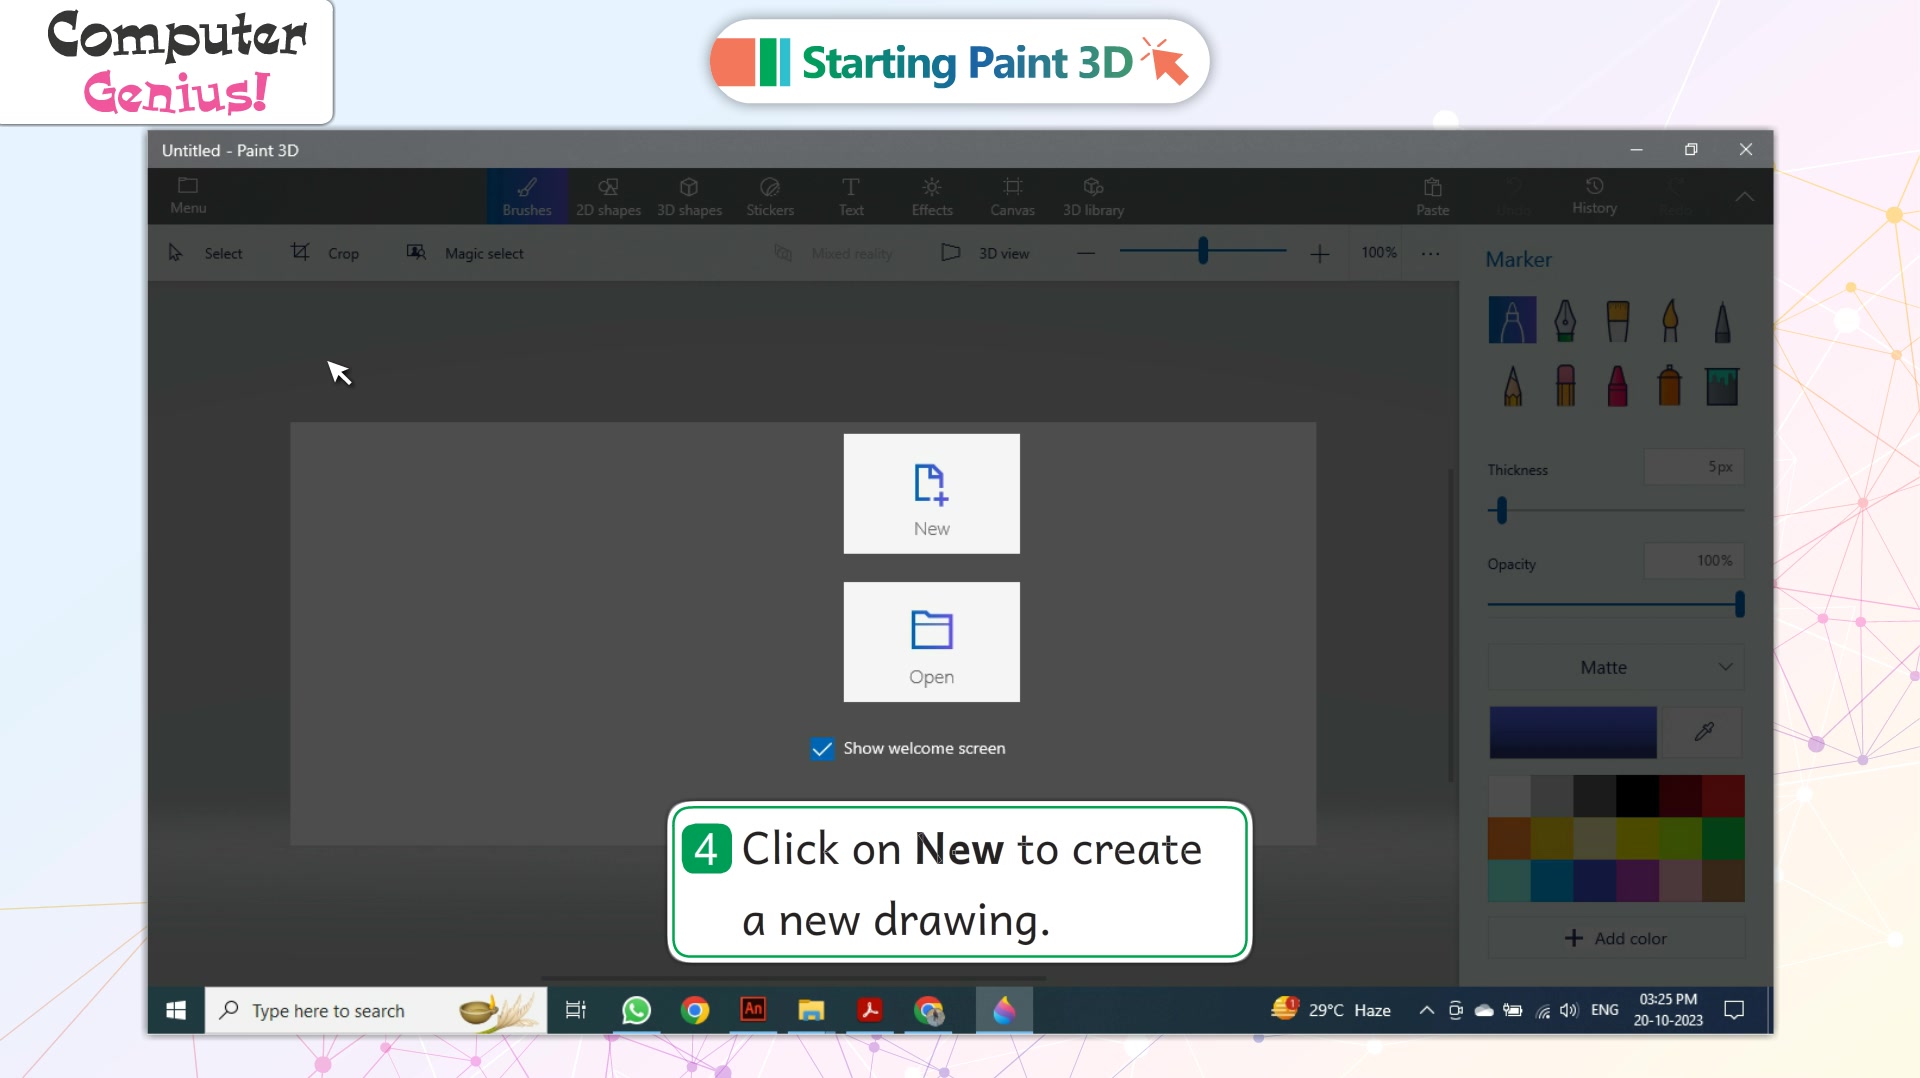
Task: Show hidden system tray icons
Action: point(1427,1010)
